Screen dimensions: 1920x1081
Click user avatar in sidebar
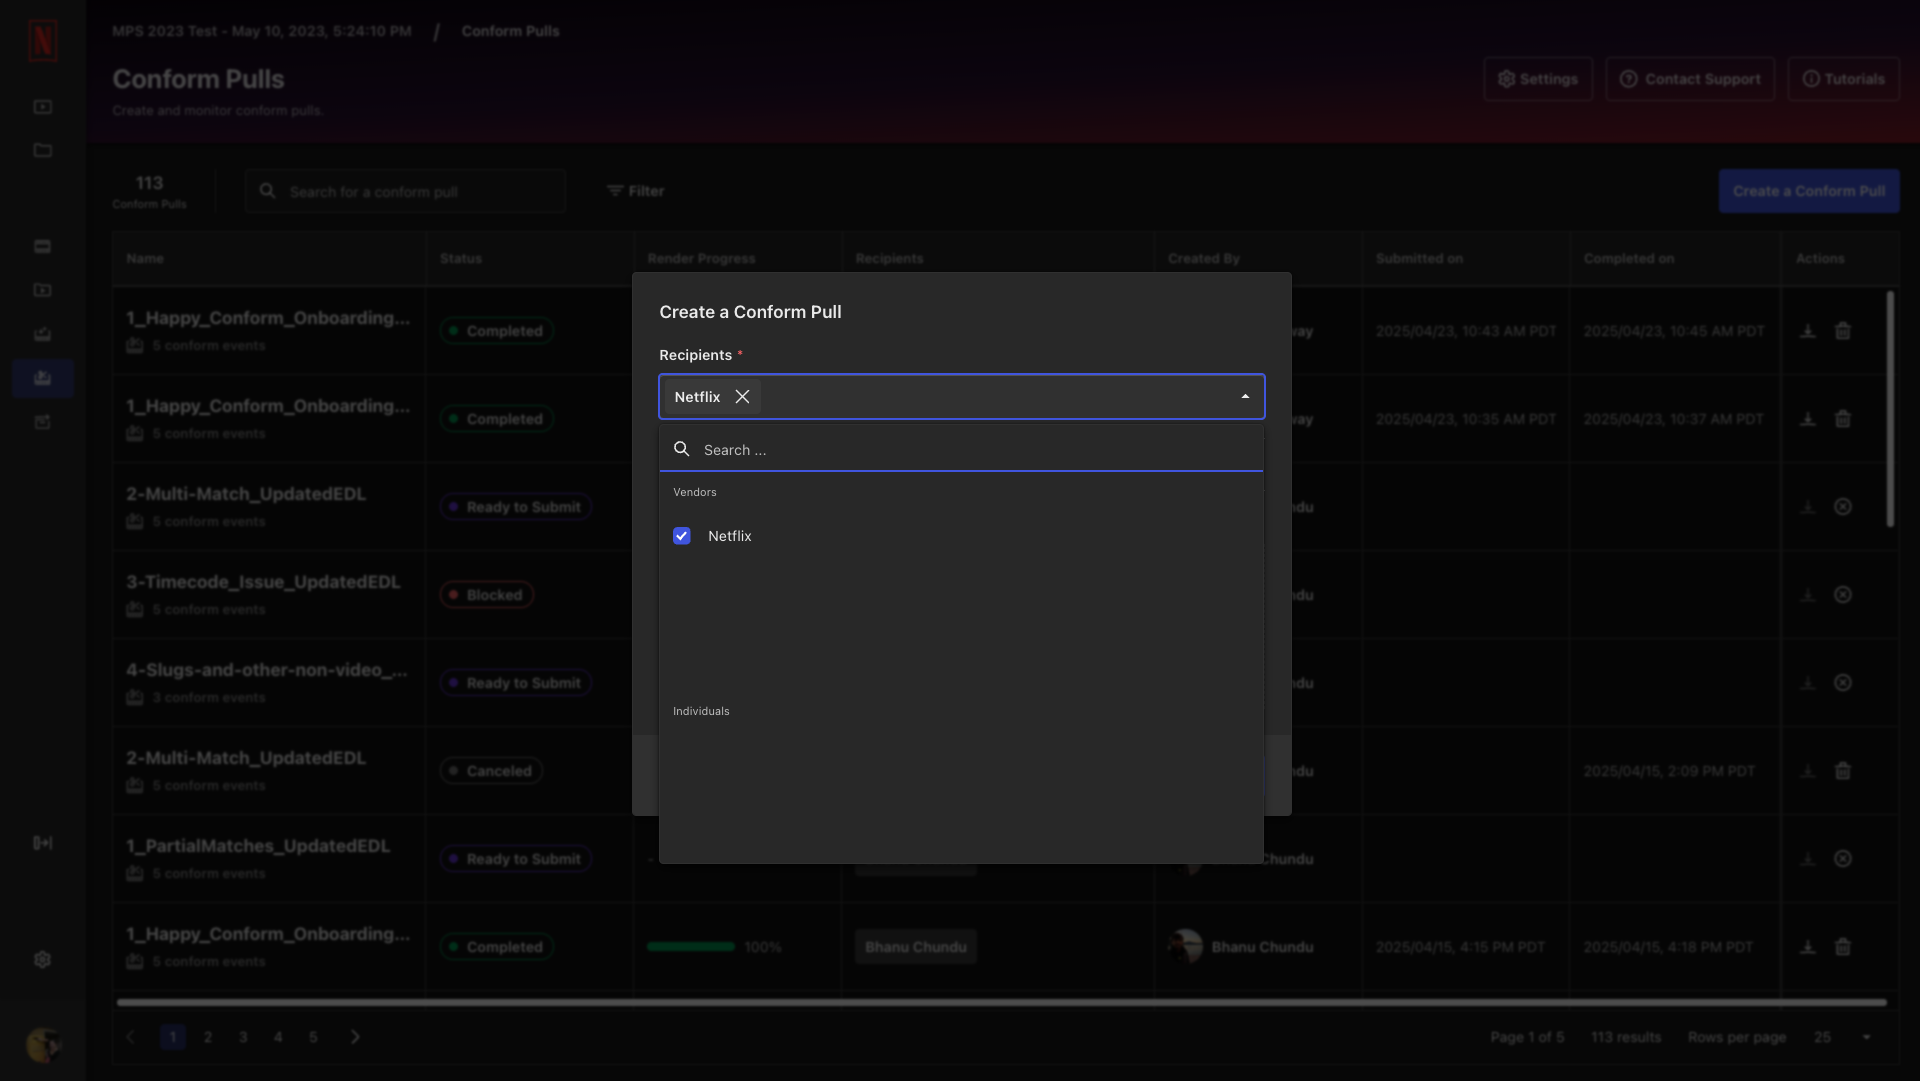tap(43, 1045)
